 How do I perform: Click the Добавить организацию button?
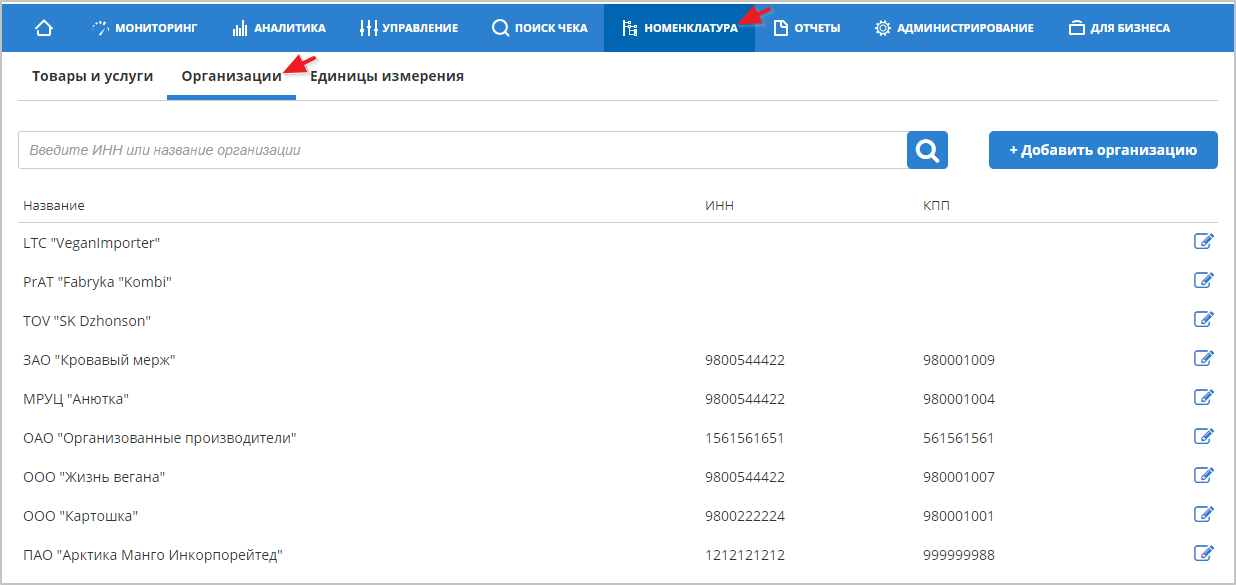pos(1102,150)
